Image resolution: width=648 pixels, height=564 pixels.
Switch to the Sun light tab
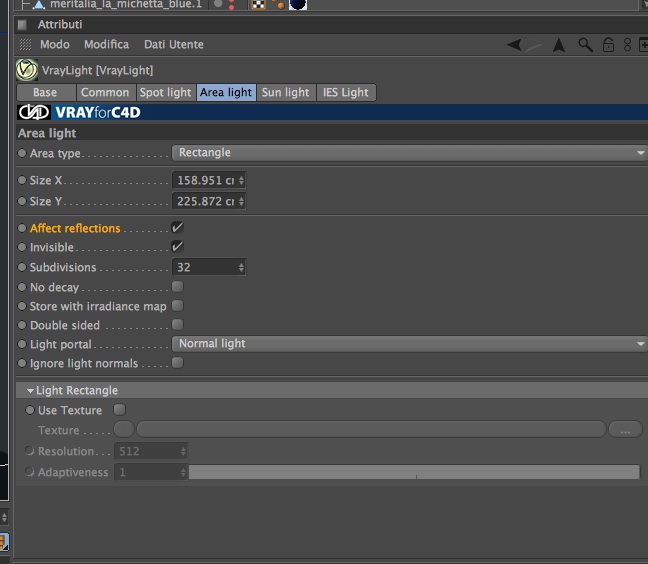[286, 92]
